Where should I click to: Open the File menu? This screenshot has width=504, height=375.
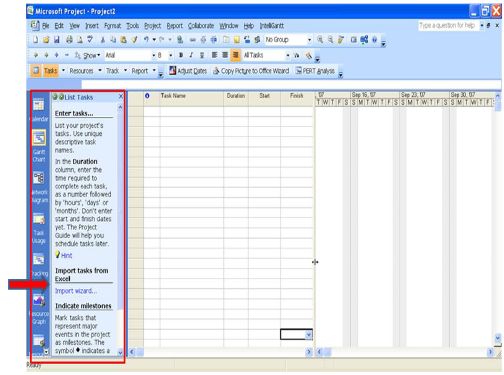pos(46,26)
